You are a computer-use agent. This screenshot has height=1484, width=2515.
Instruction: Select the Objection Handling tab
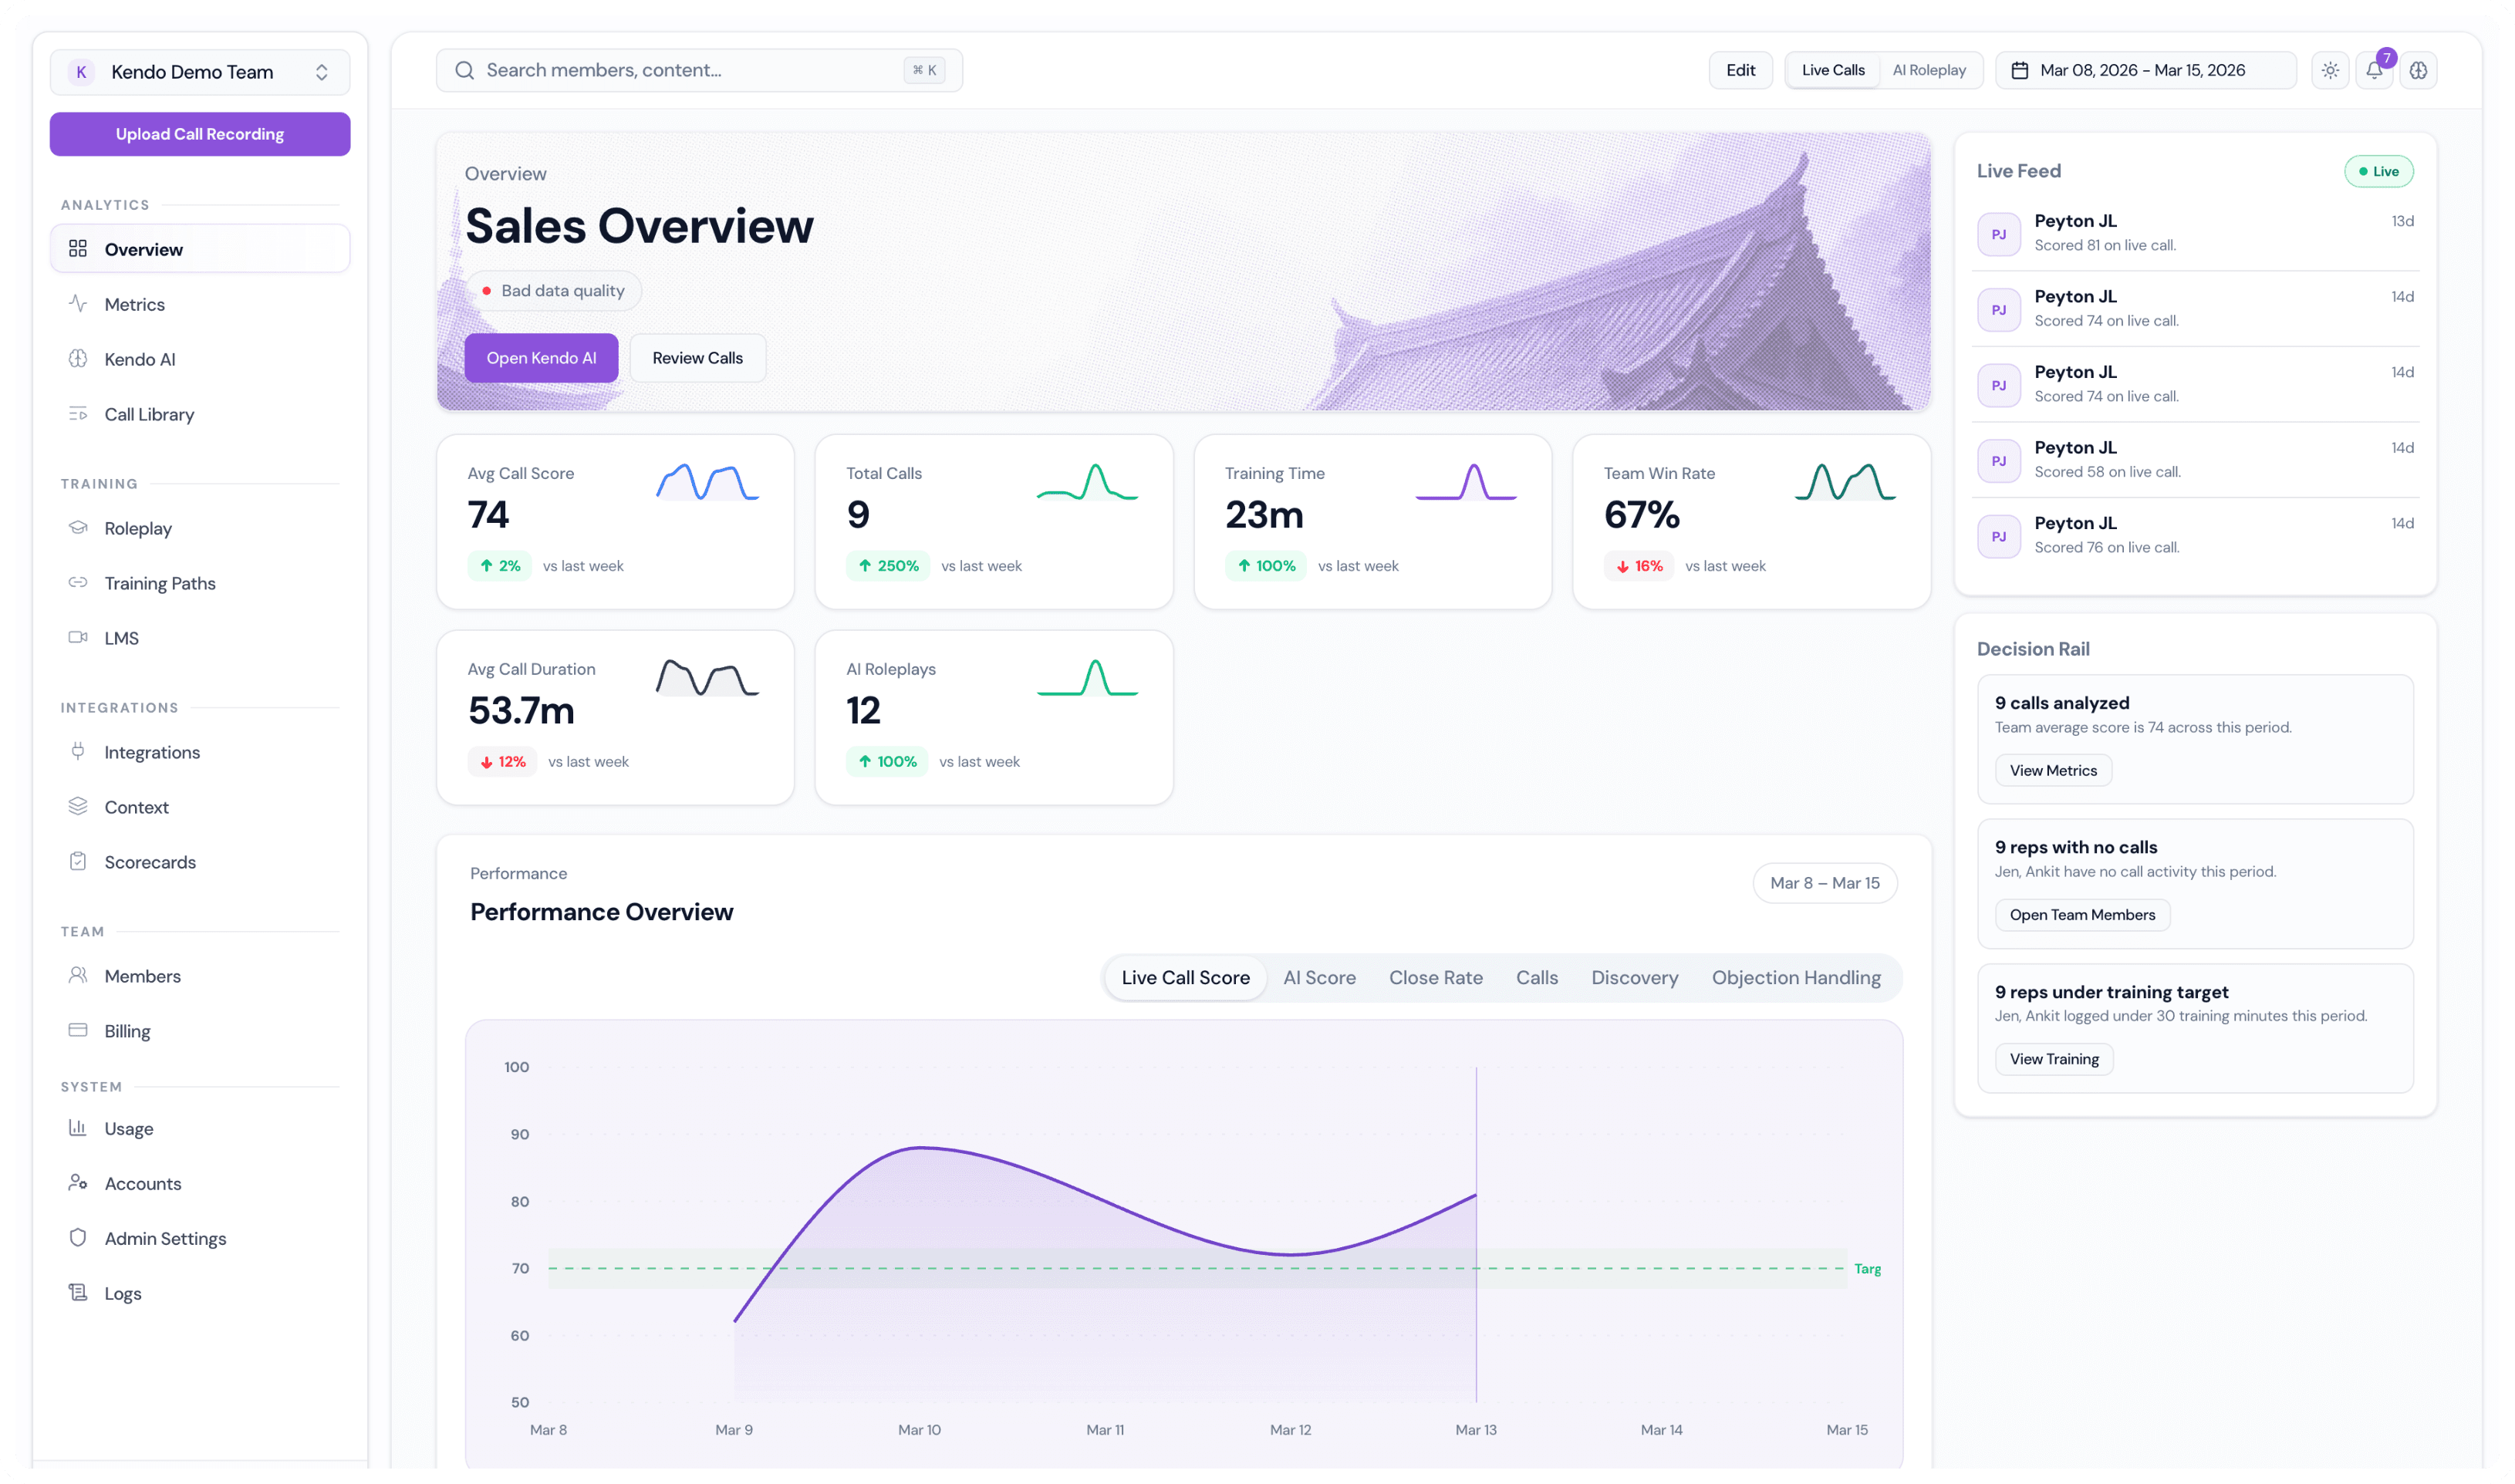(x=1796, y=977)
